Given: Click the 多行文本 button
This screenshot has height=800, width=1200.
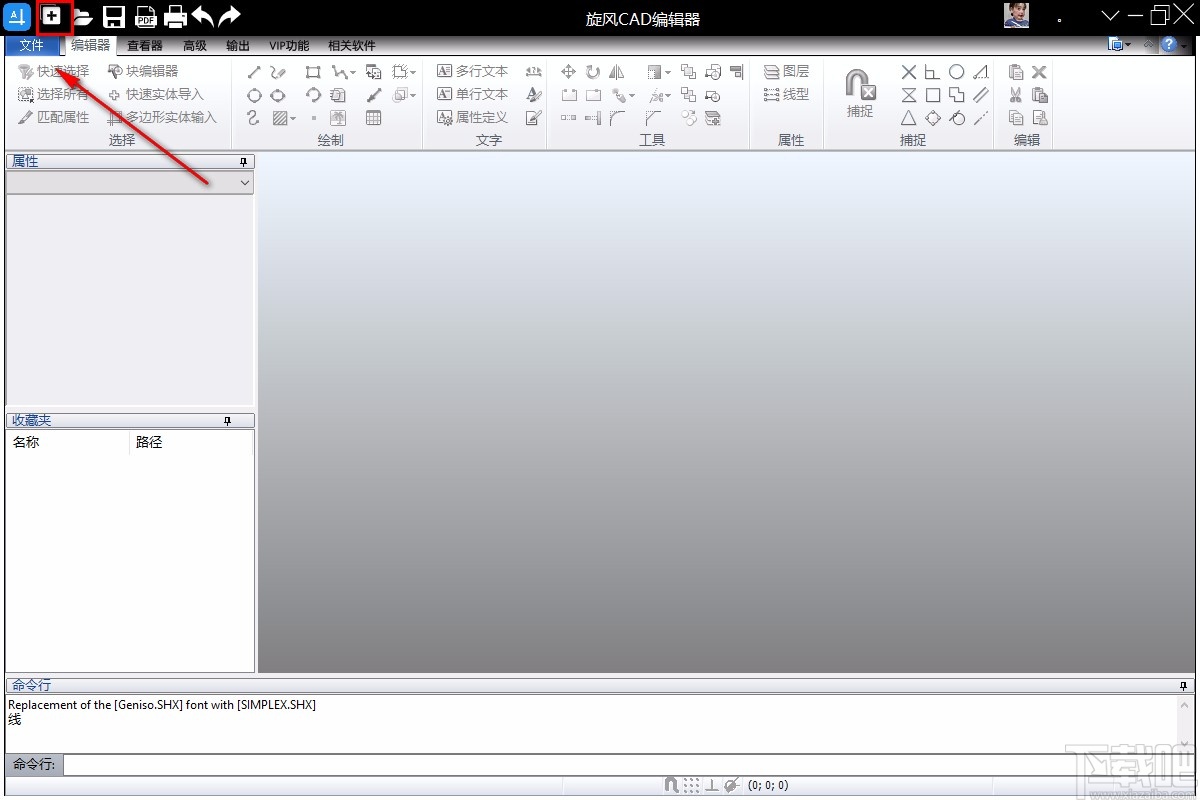Looking at the screenshot, I should 472,71.
